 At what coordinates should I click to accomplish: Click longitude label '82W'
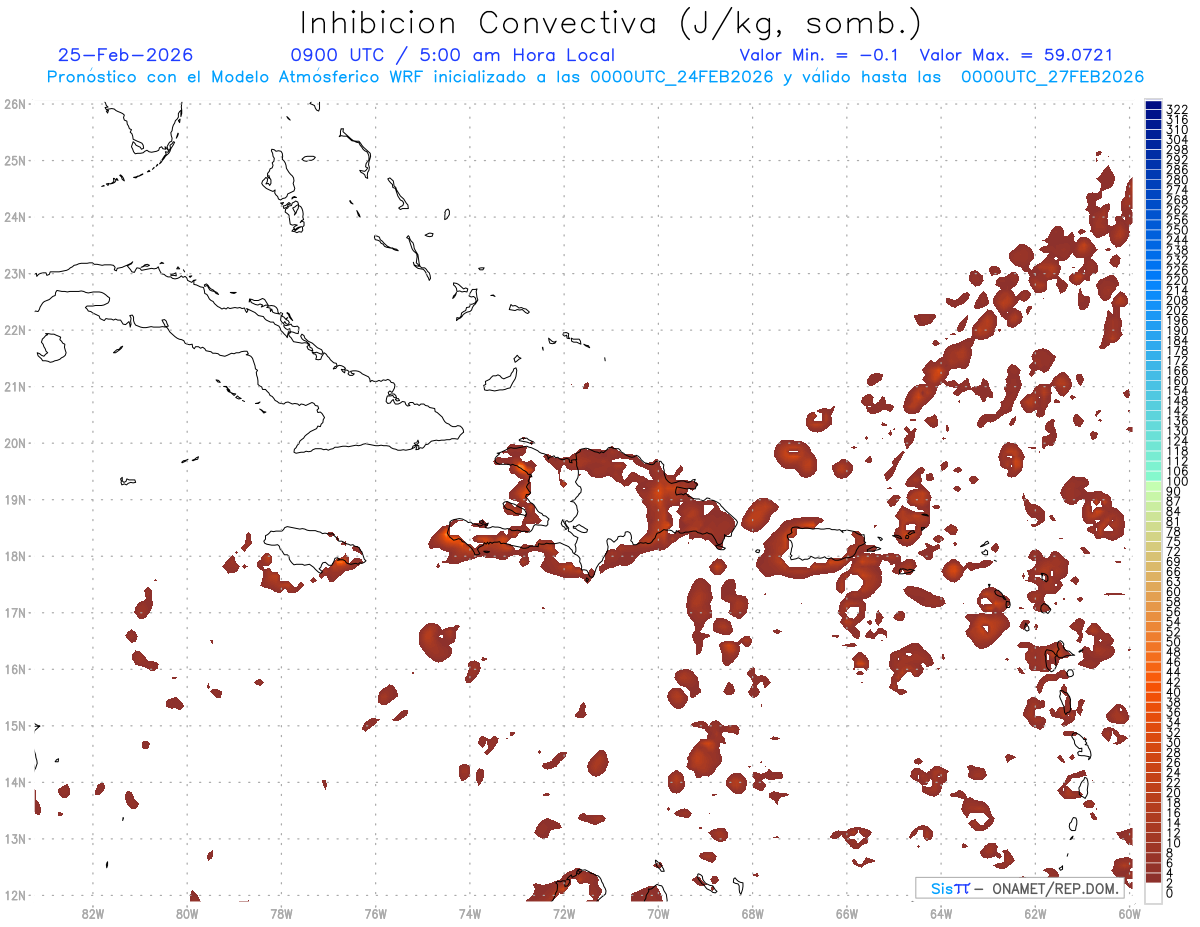[x=93, y=913]
